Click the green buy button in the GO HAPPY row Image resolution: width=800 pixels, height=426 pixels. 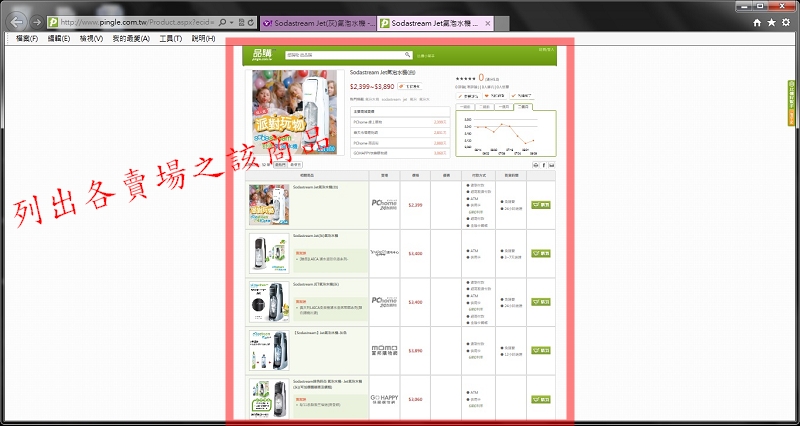pos(541,399)
